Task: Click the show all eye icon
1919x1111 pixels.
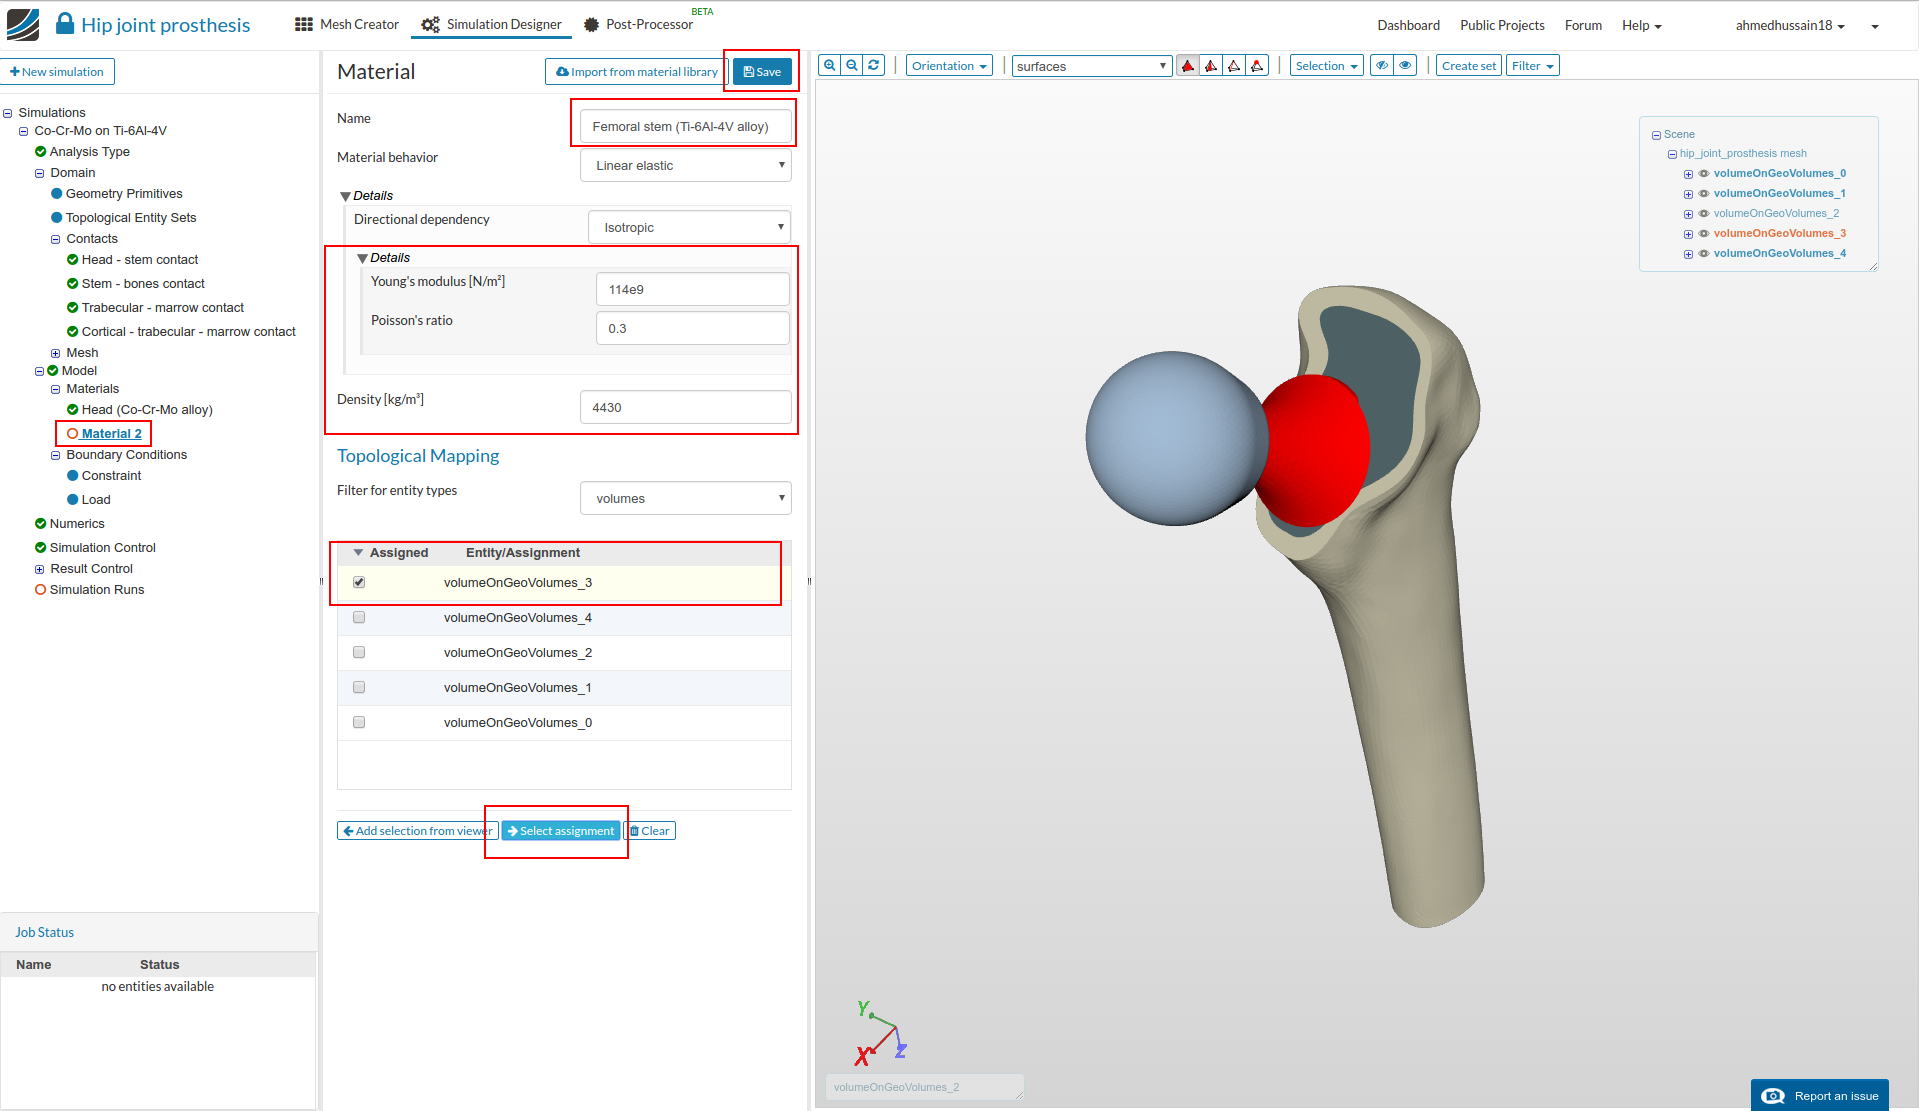Action: 1405,66
